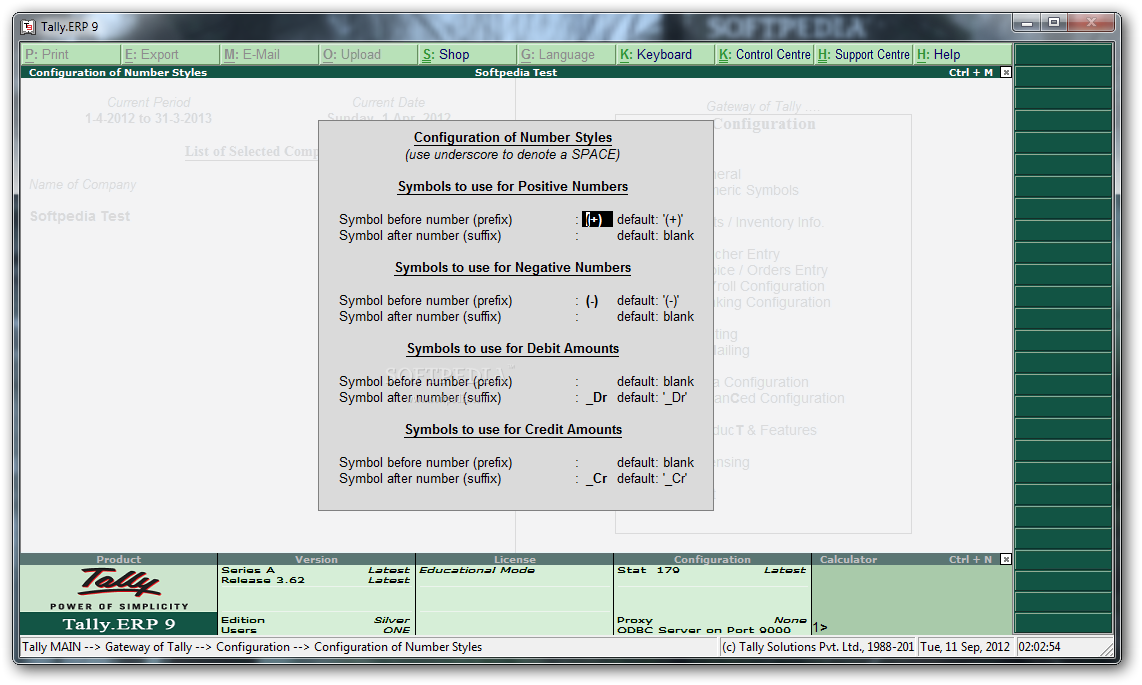The image size is (1142, 685).
Task: Click the E: Export button
Action: 170,55
